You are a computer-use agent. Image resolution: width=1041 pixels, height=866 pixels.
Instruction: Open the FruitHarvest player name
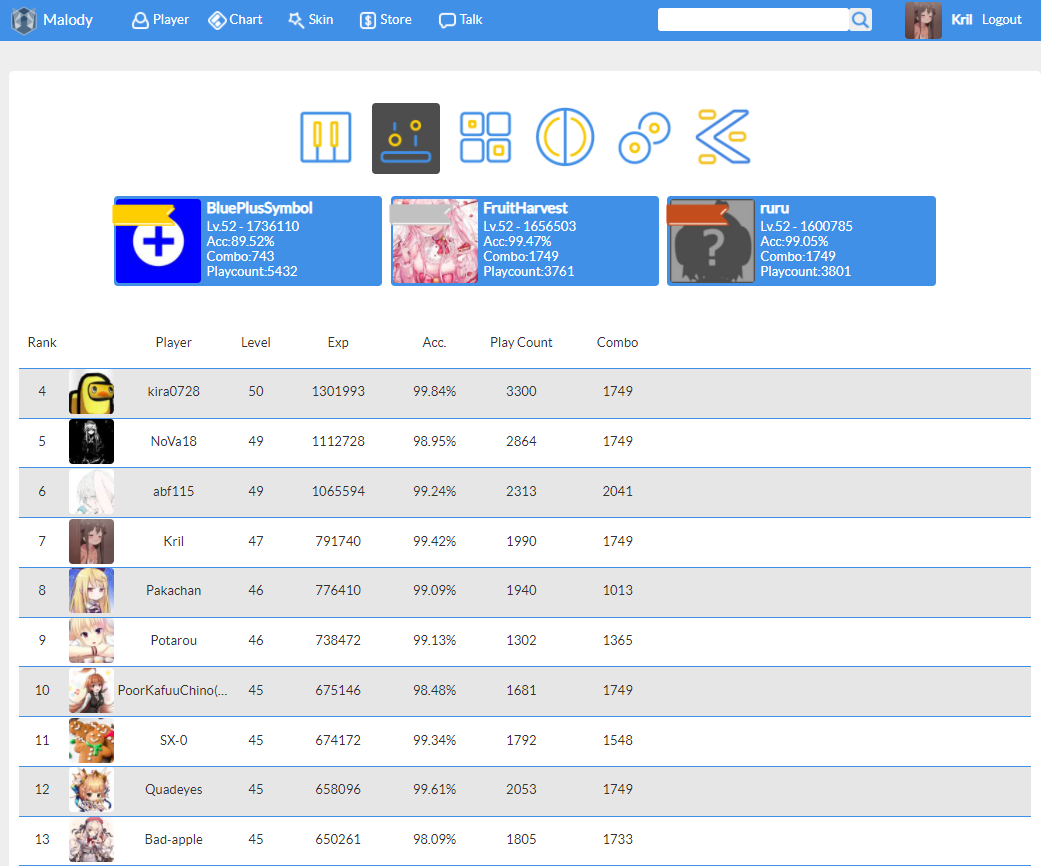pyautogui.click(x=525, y=208)
